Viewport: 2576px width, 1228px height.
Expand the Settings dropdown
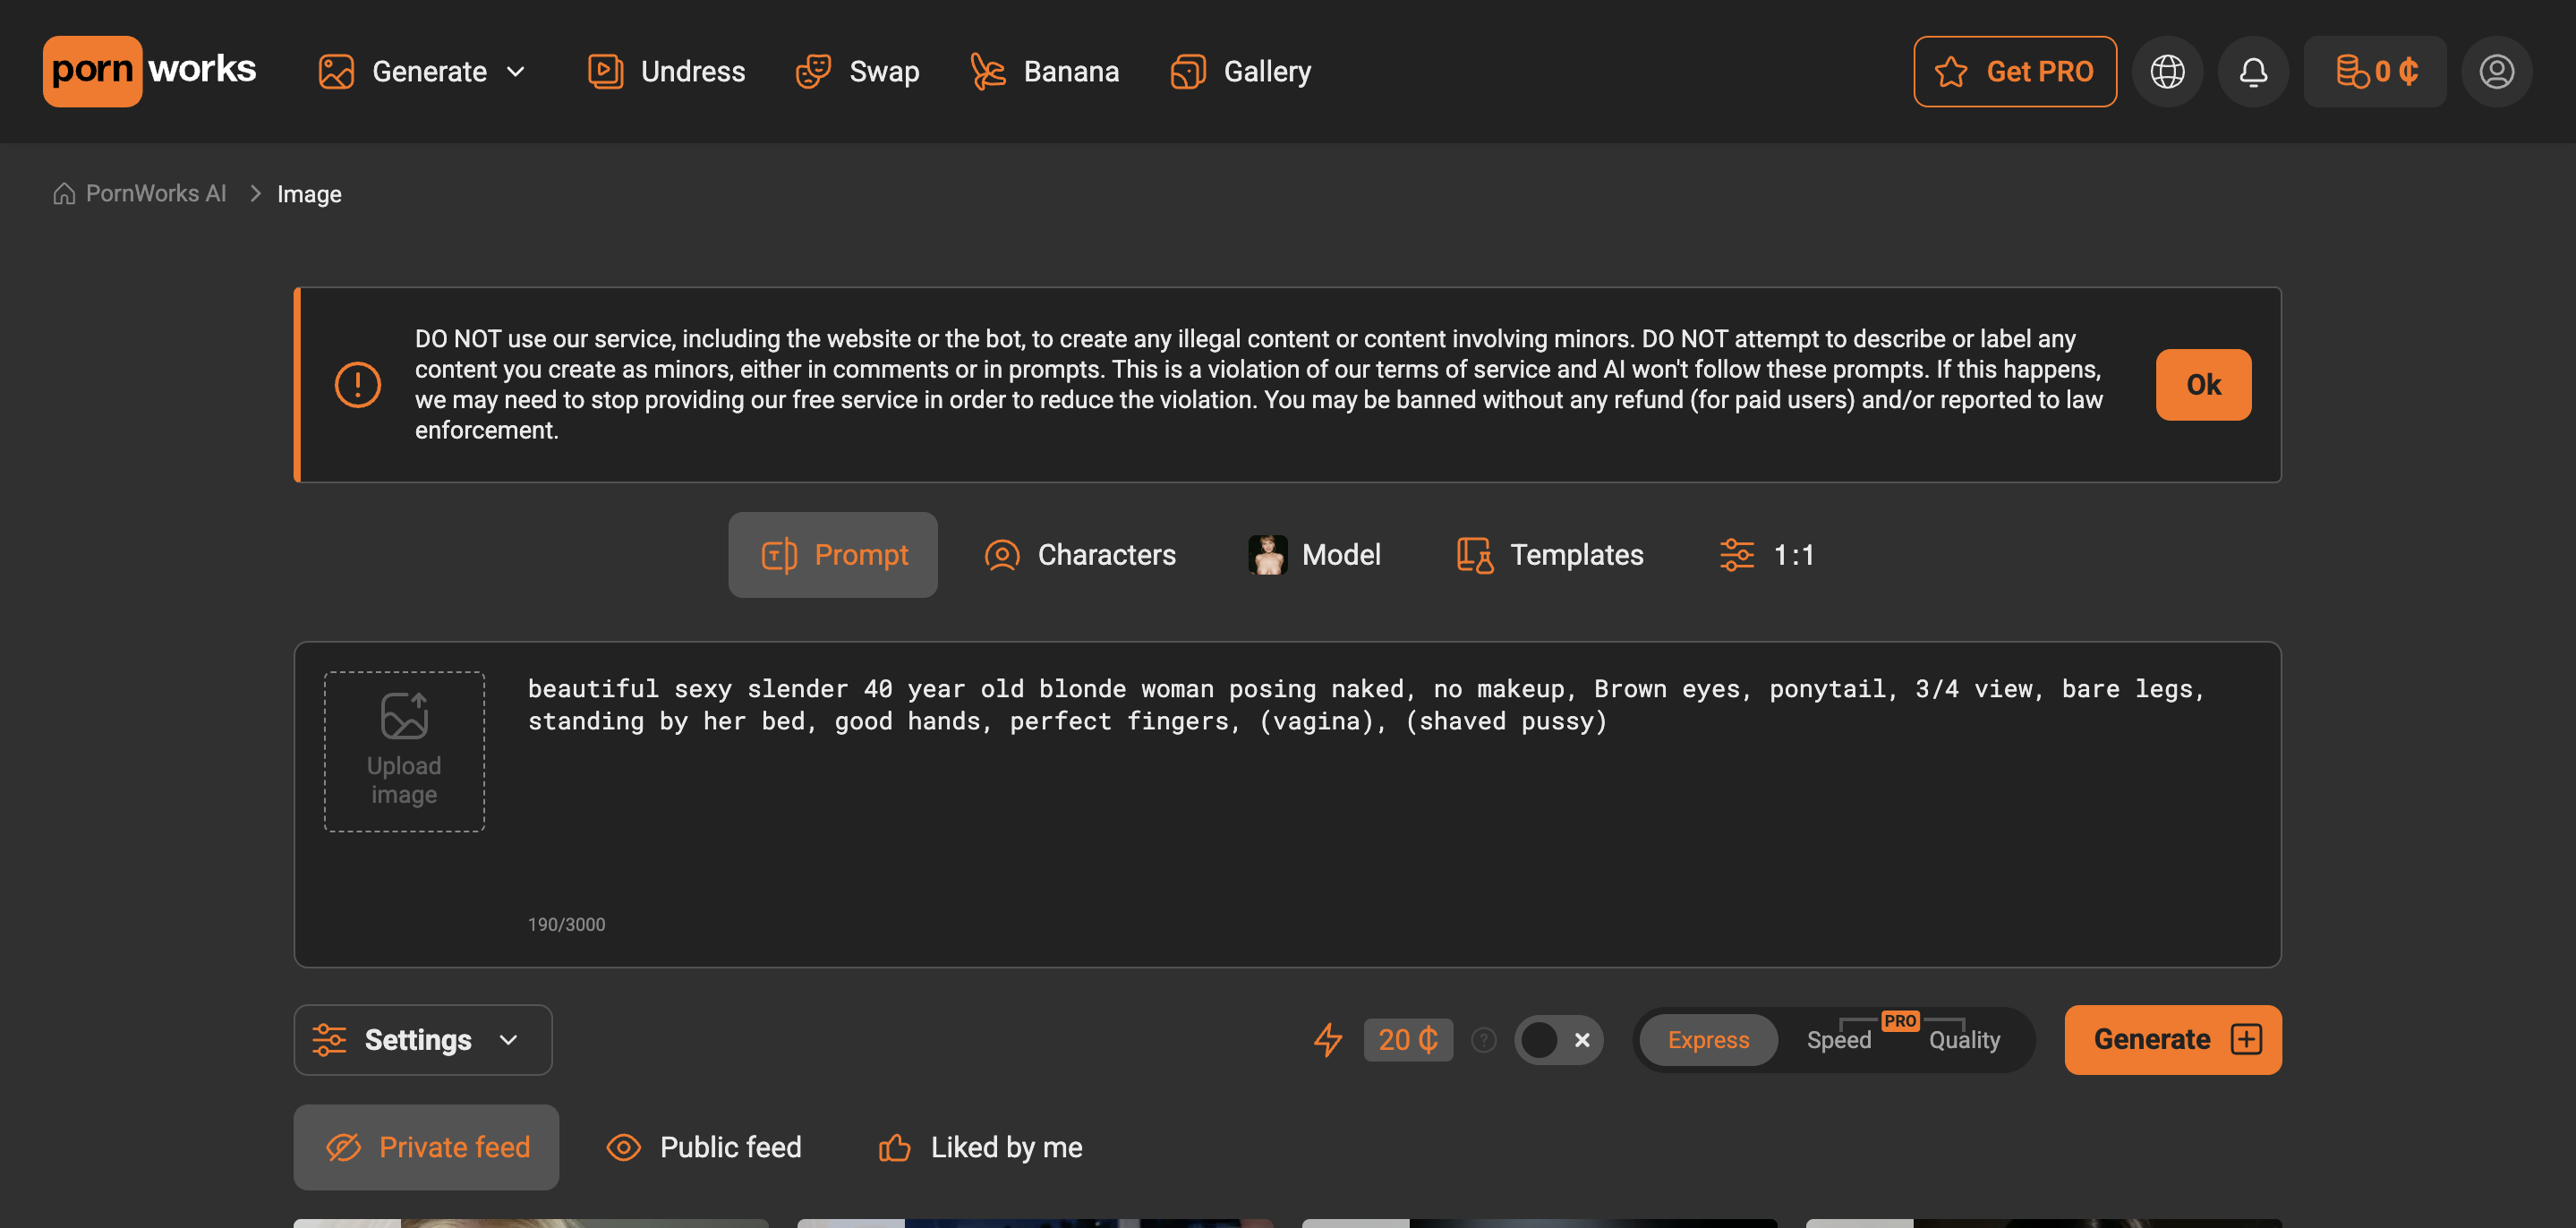tap(423, 1040)
